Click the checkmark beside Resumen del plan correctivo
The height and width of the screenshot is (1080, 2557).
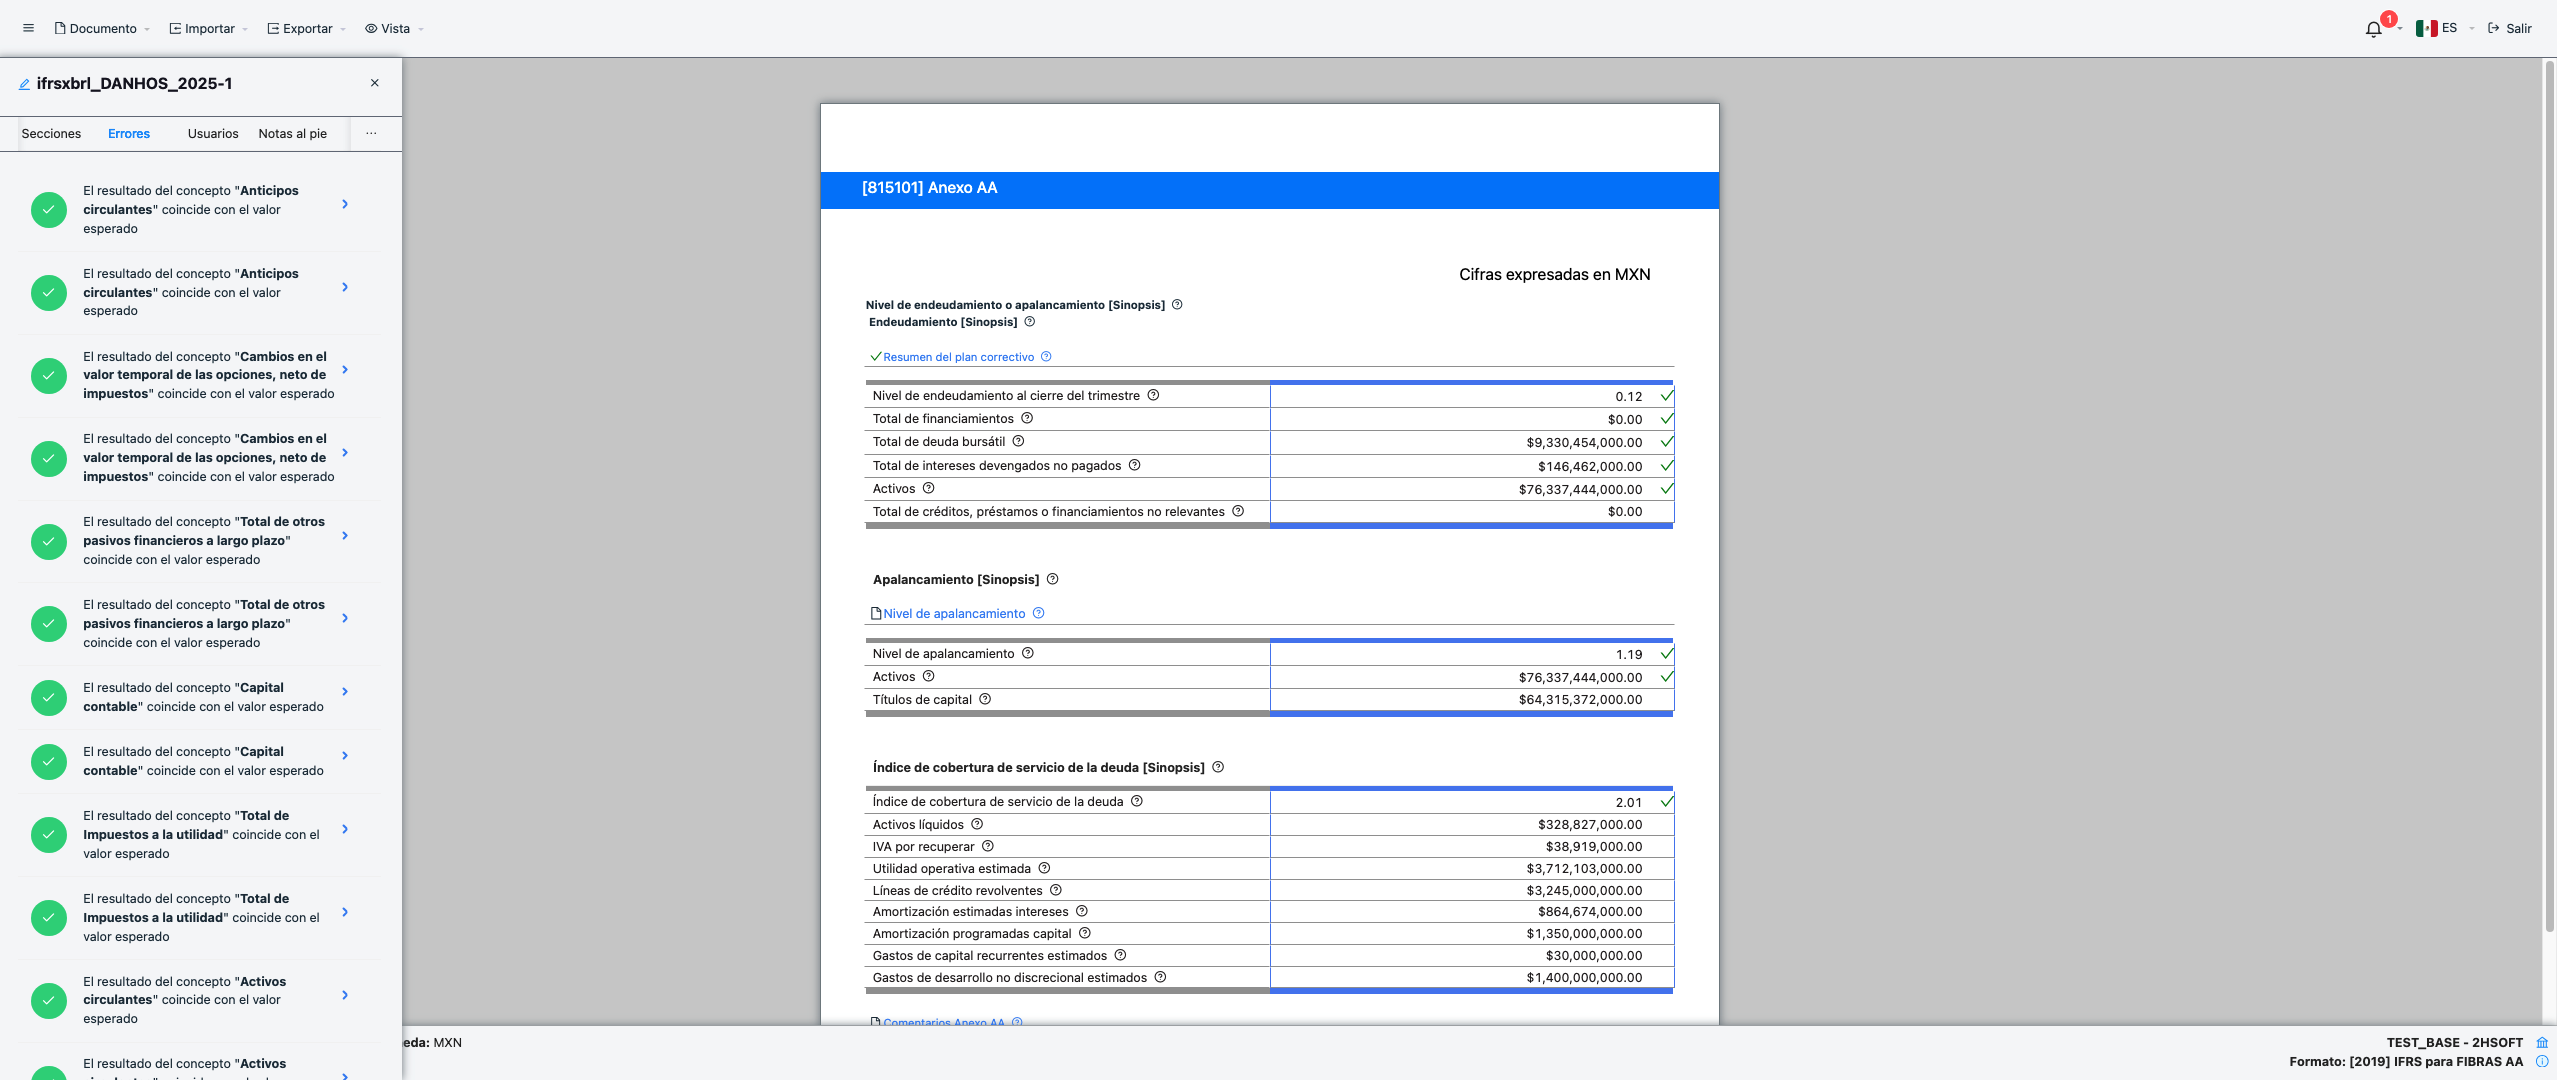(x=876, y=356)
